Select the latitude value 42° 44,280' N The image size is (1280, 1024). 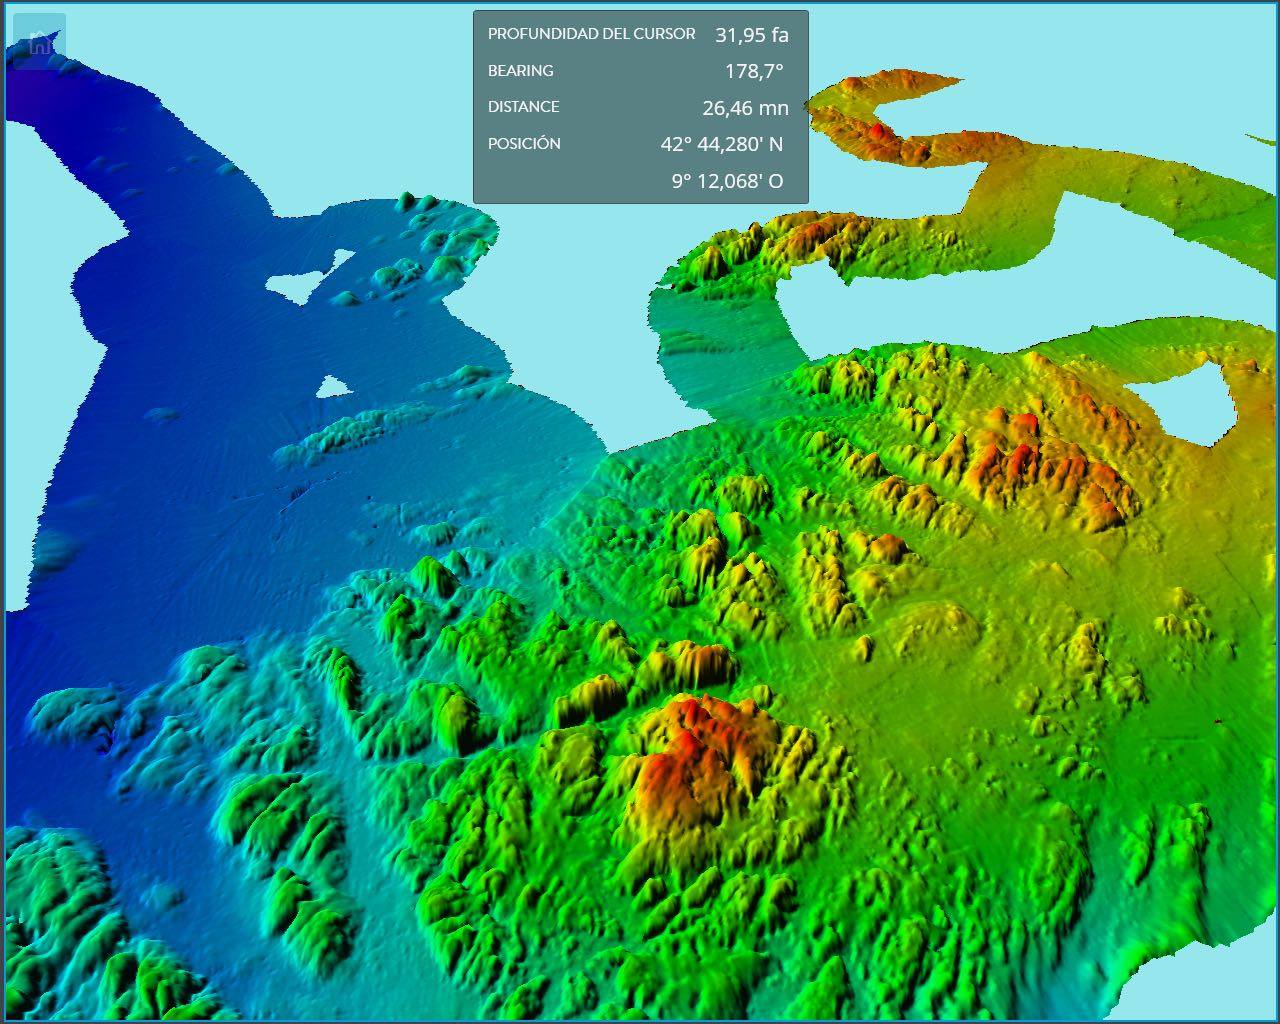click(721, 144)
